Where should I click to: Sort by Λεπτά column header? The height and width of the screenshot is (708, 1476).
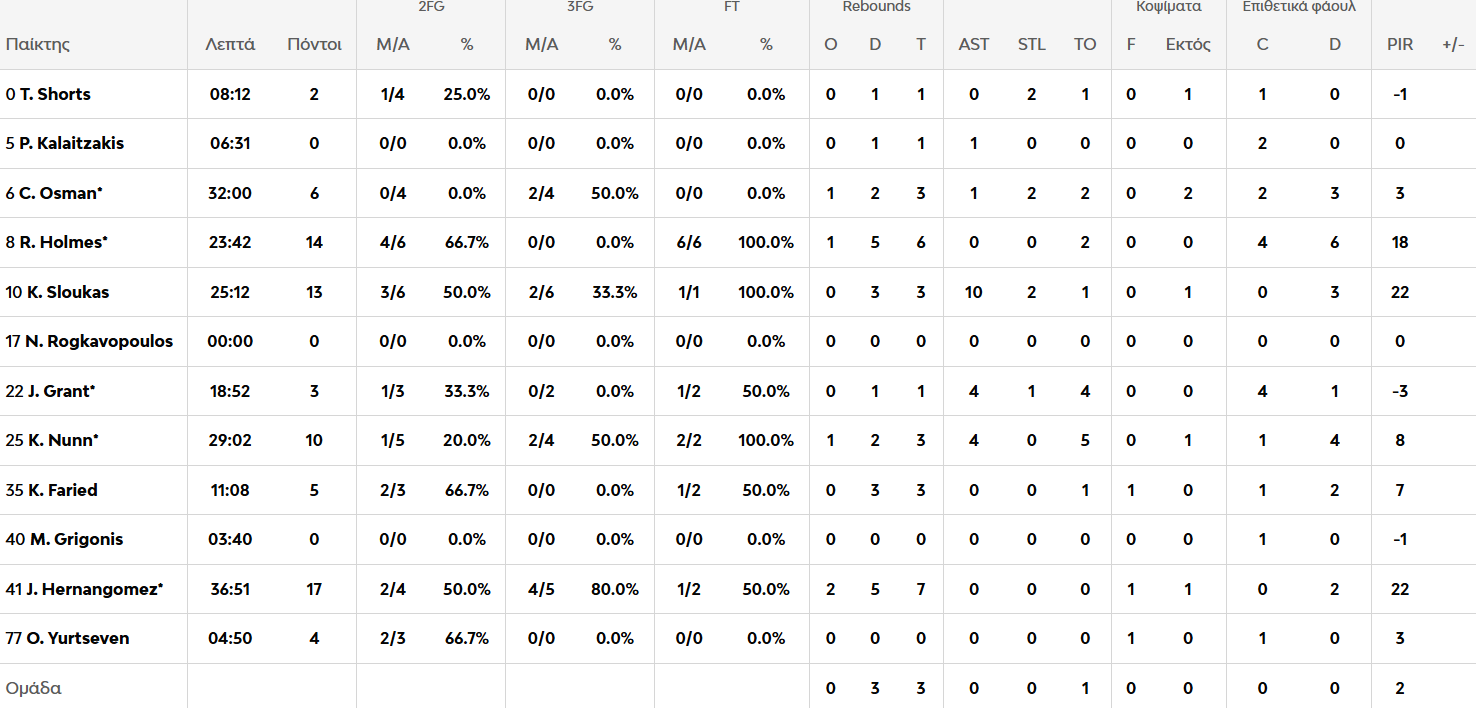[x=230, y=44]
